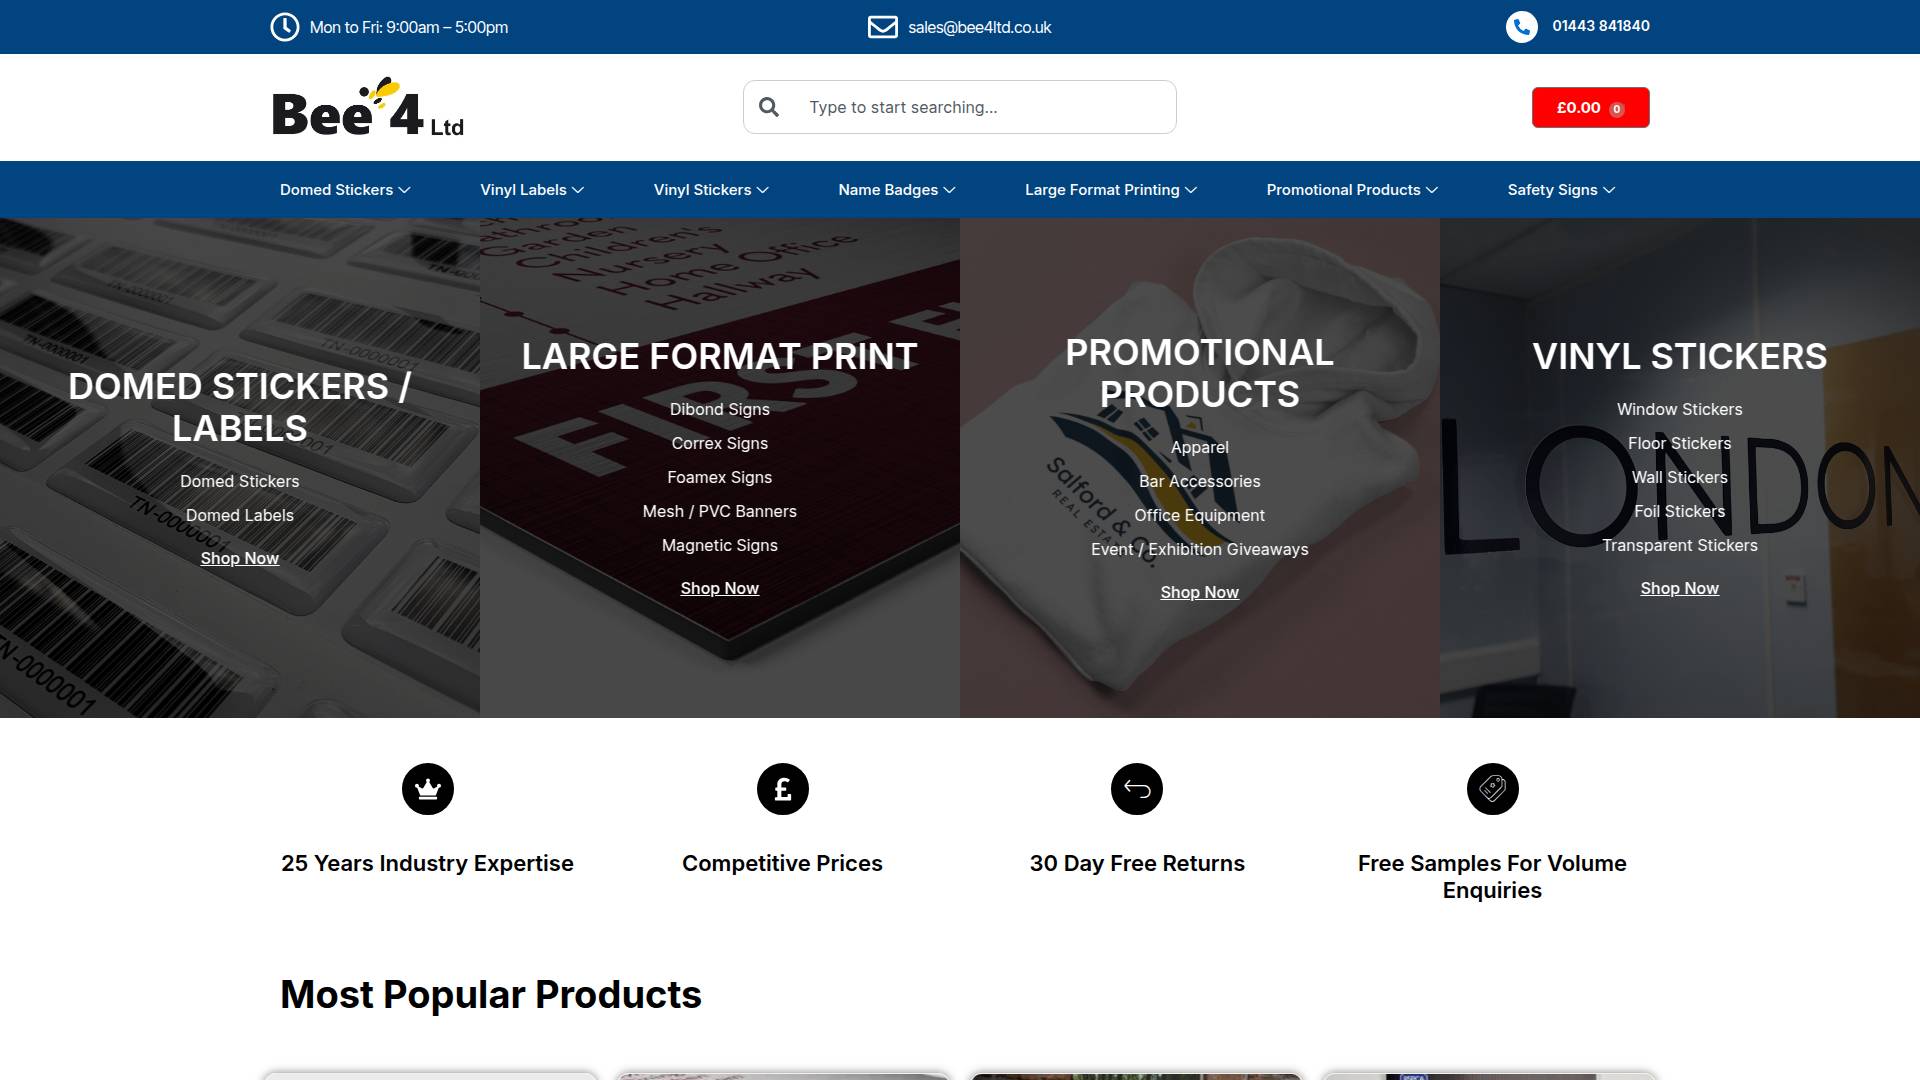Click the search input field
This screenshot has height=1080, width=1920.
980,107
